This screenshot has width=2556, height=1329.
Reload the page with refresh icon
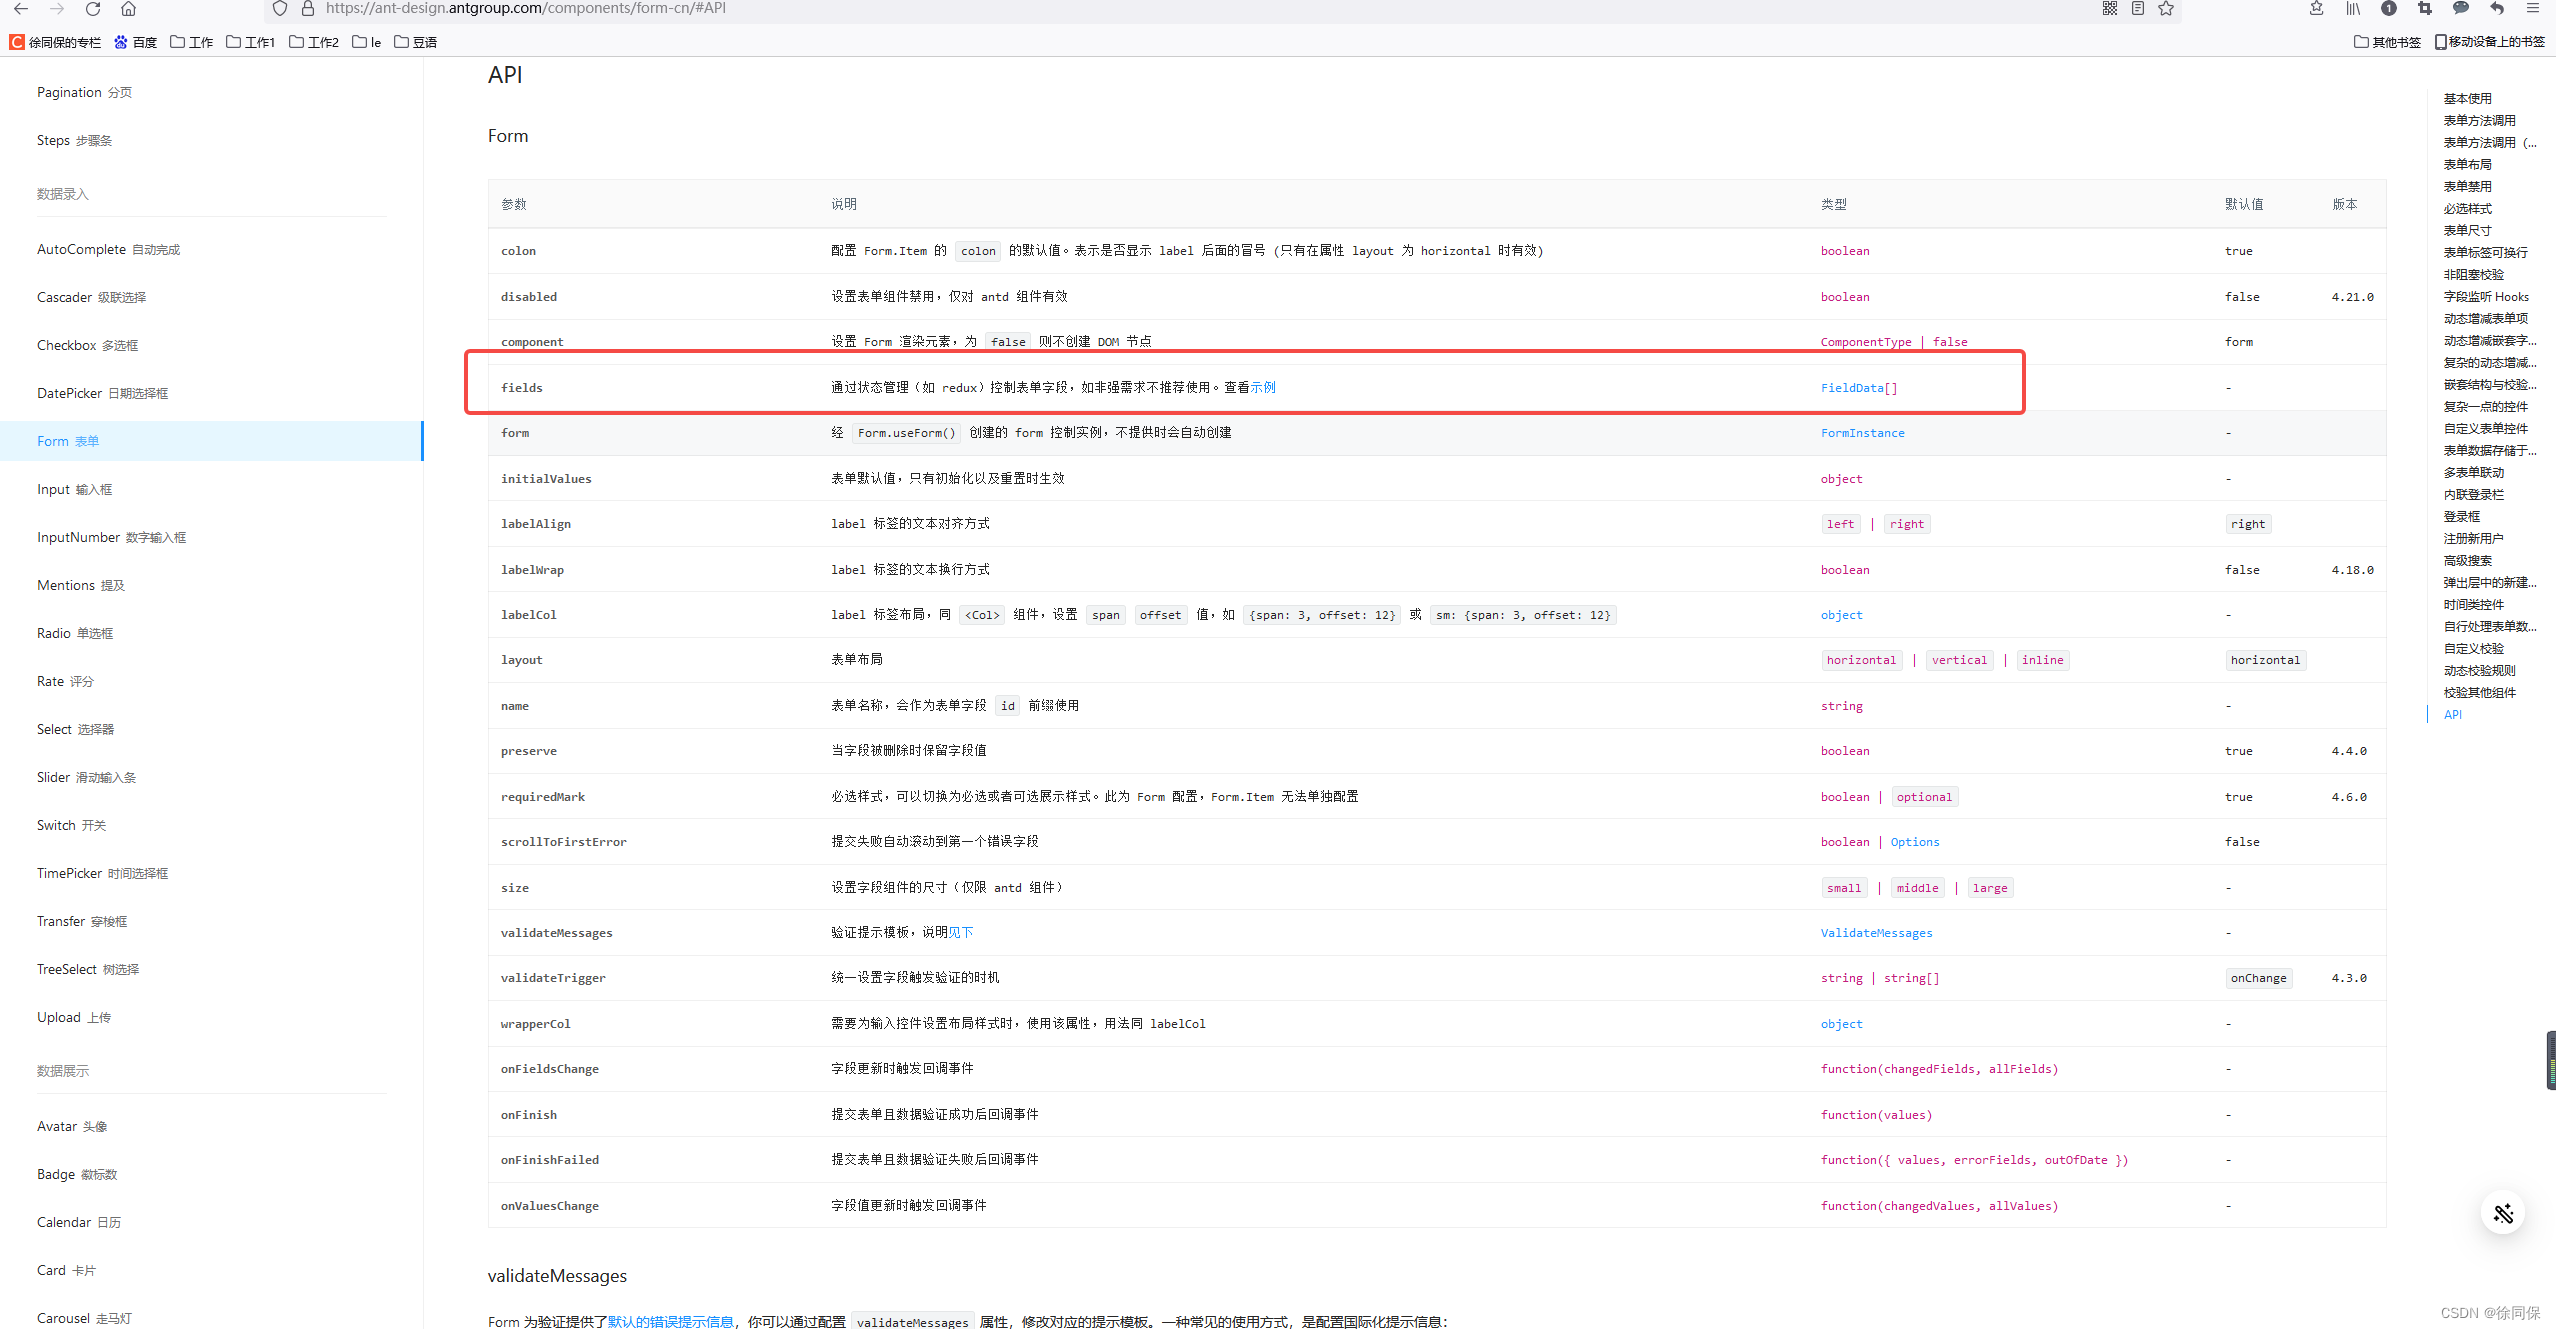tap(93, 9)
